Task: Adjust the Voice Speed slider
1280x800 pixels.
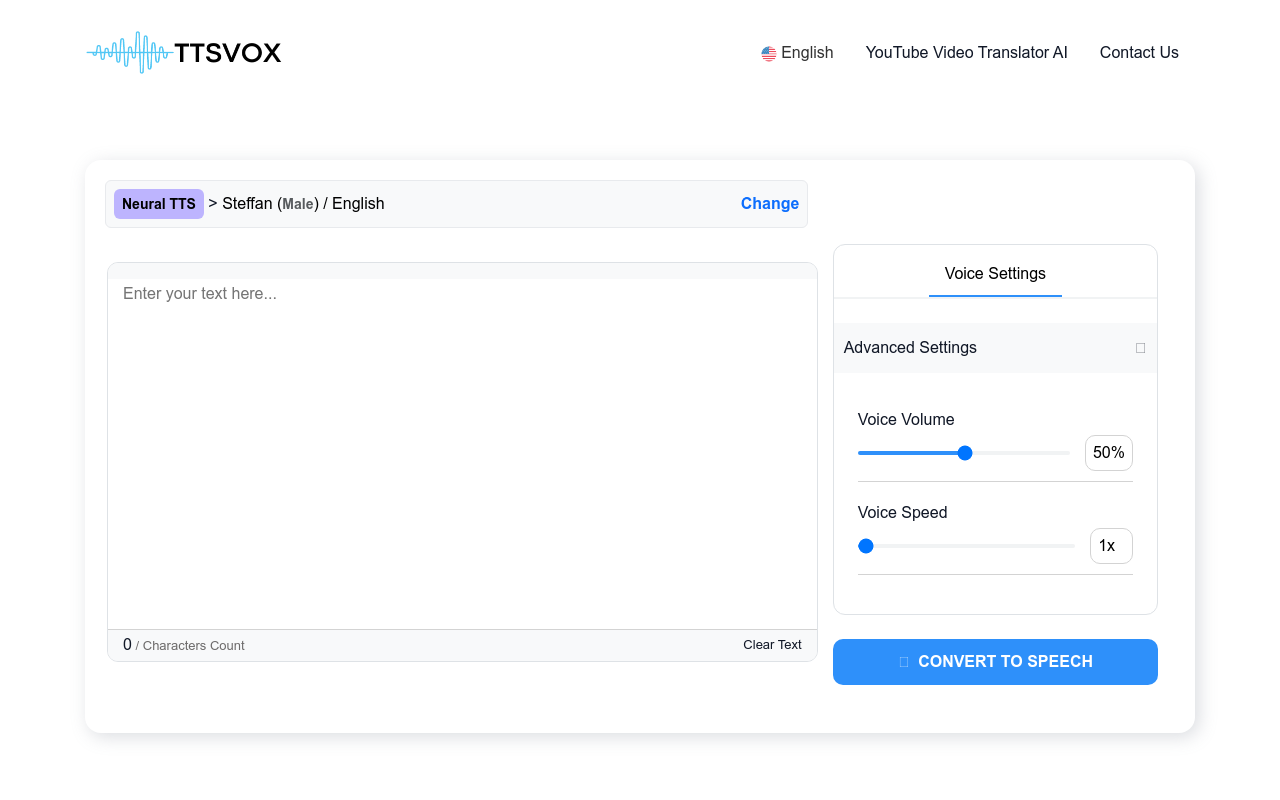Action: click(x=966, y=546)
